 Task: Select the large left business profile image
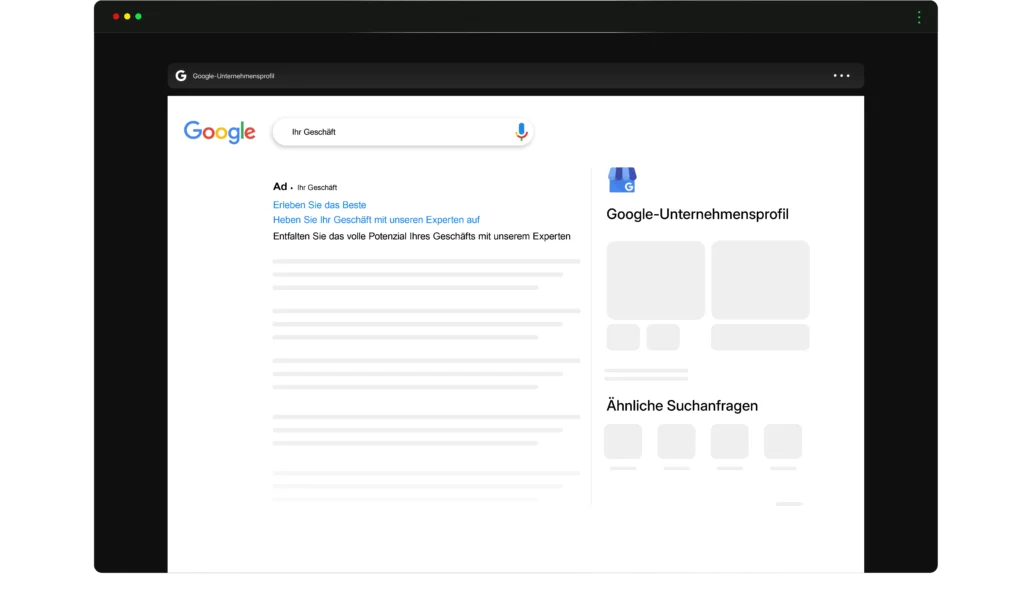(654, 280)
